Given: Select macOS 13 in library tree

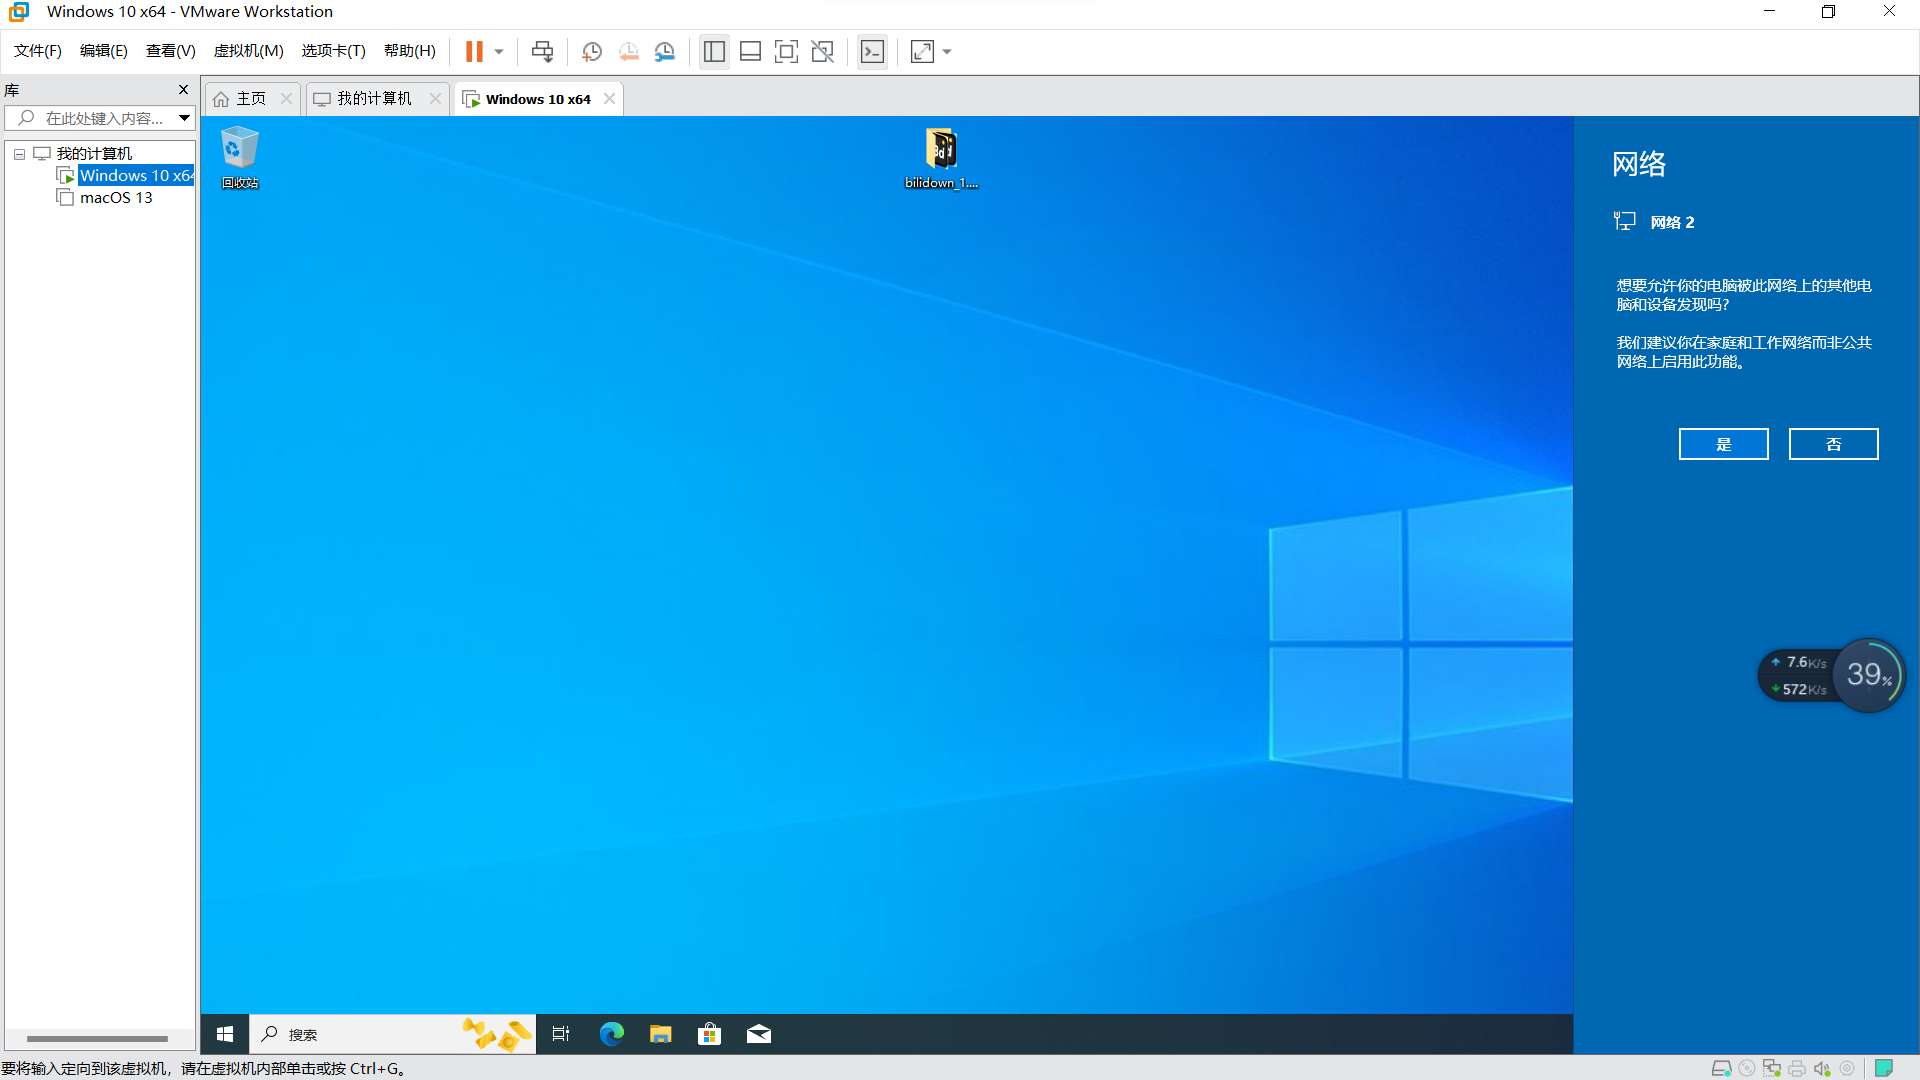Looking at the screenshot, I should (116, 198).
